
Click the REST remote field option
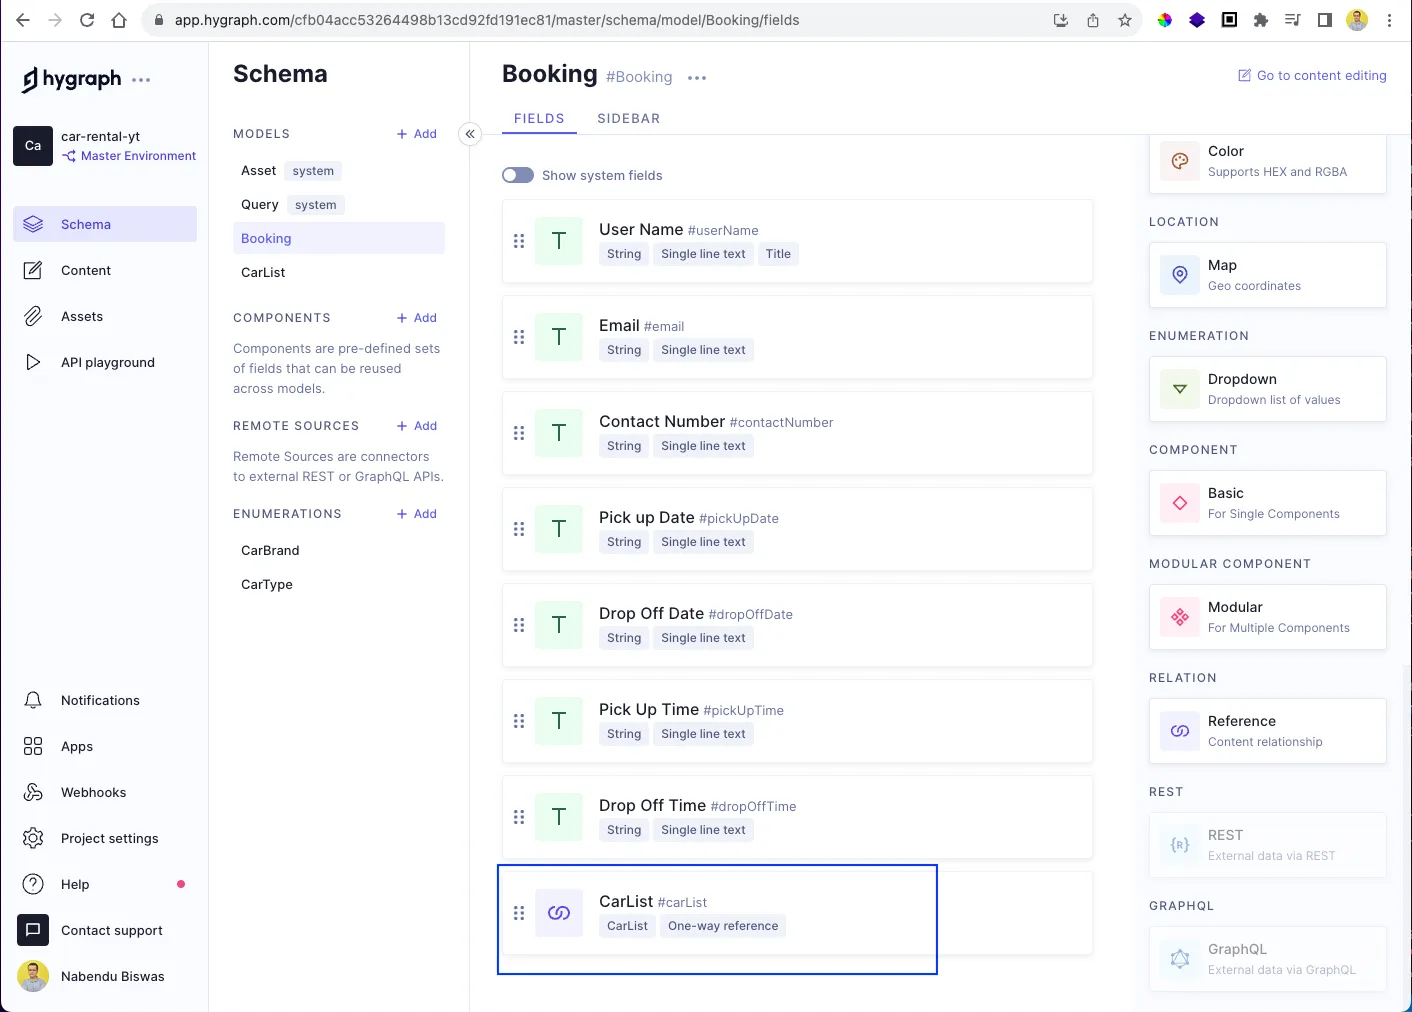tap(1268, 845)
